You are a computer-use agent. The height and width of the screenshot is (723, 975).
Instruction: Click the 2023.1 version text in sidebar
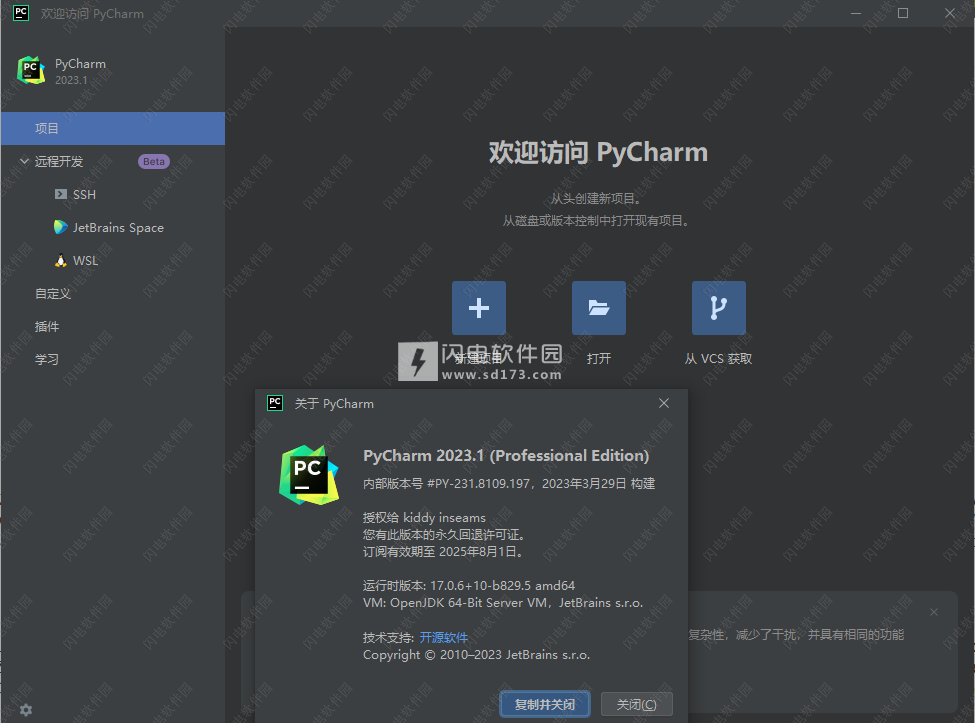pyautogui.click(x=72, y=80)
